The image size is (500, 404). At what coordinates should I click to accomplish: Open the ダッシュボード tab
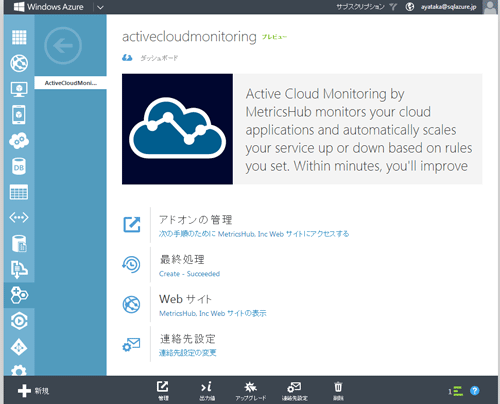click(159, 58)
